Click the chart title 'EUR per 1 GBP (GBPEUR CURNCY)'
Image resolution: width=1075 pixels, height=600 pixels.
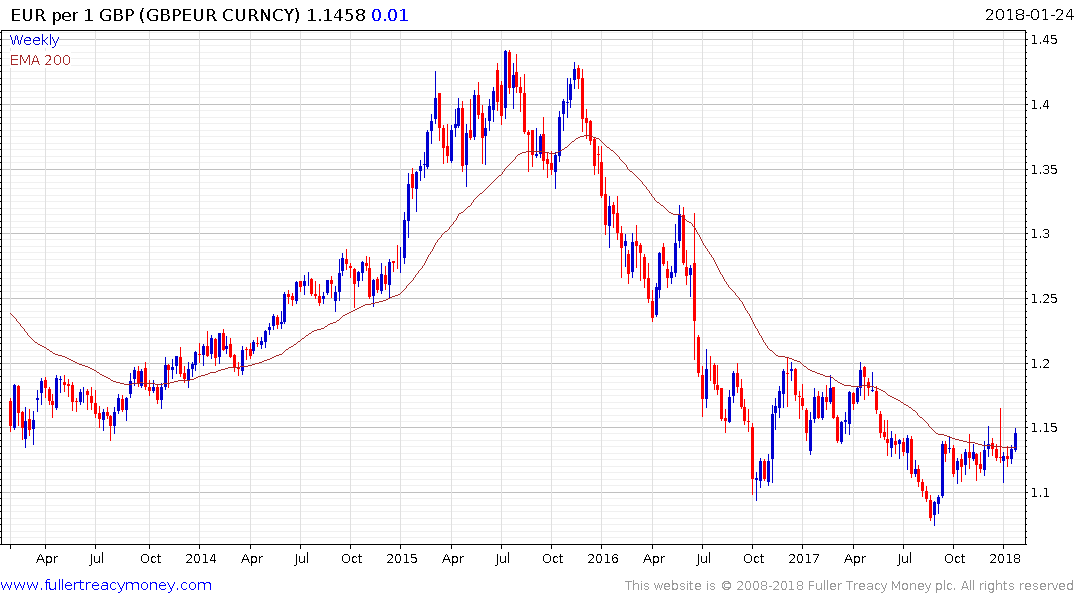[156, 15]
